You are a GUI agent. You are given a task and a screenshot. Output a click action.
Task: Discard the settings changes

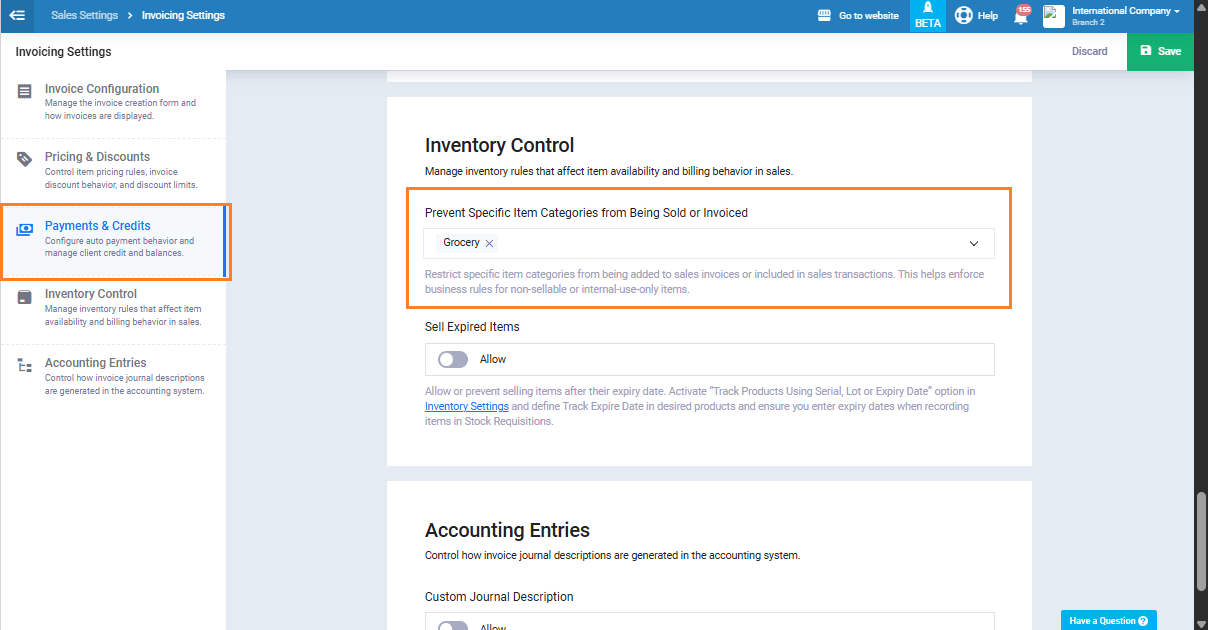coord(1089,51)
